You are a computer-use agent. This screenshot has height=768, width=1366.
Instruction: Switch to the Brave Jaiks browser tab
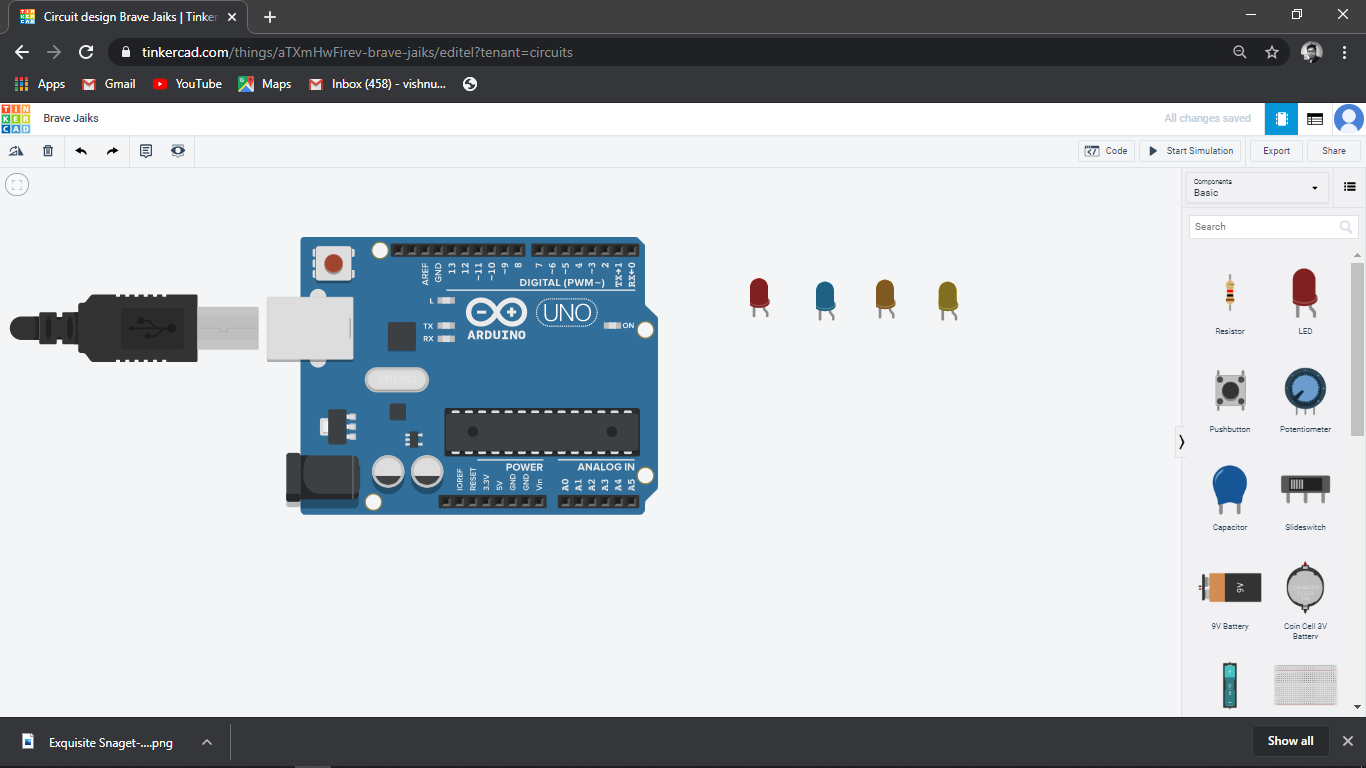[x=120, y=16]
